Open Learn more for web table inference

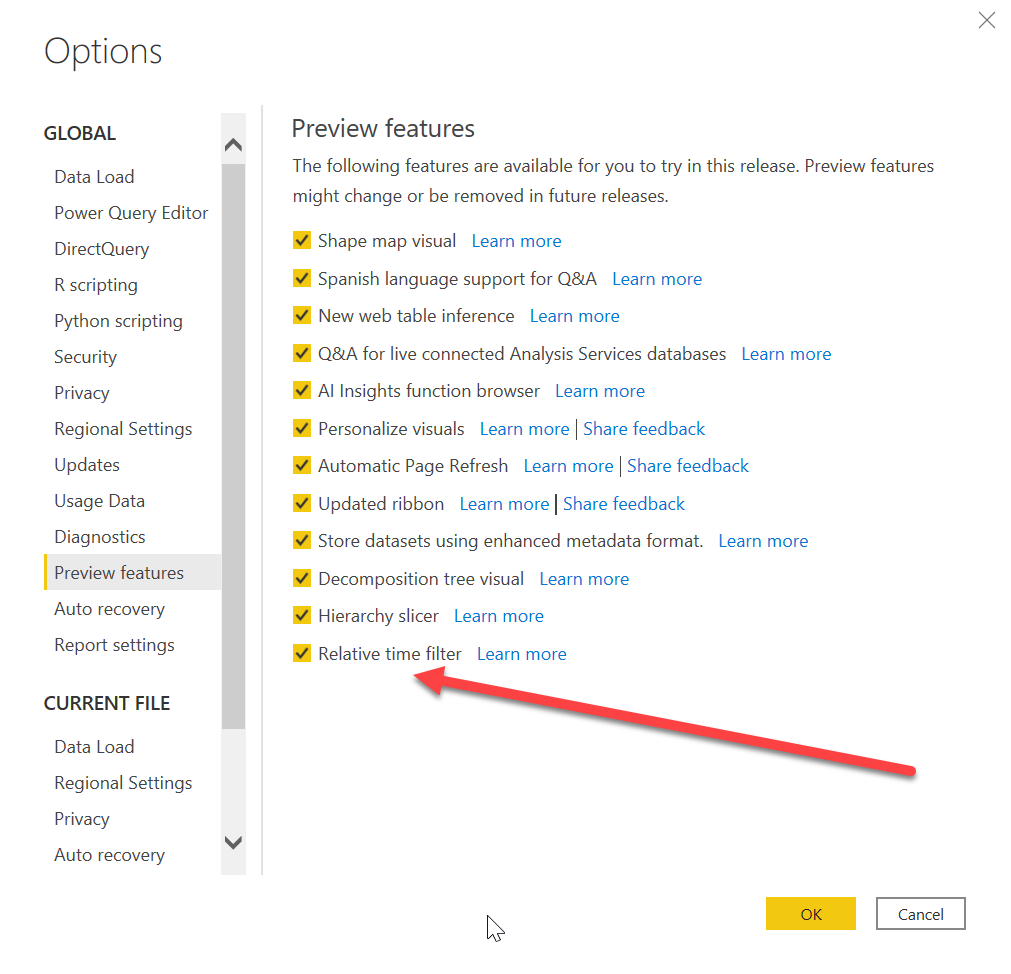click(x=574, y=316)
